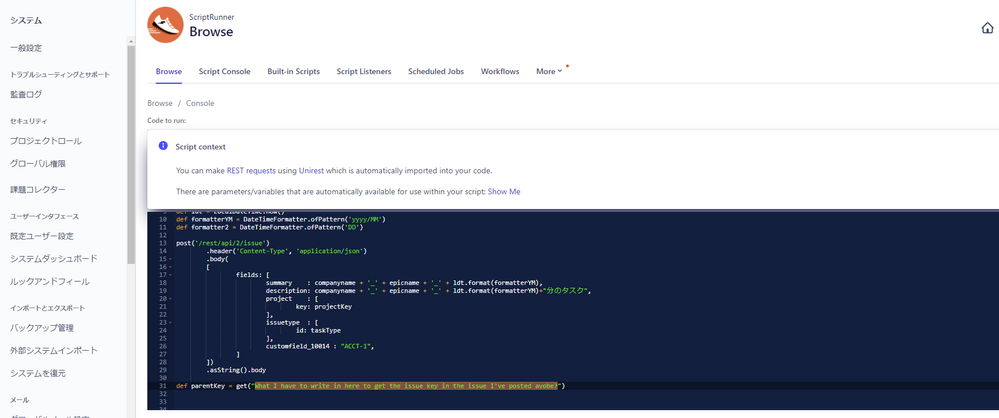Screen dimensions: 999x418
Task: Open システムダッシュボード in the sidebar
Action: click(x=54, y=259)
